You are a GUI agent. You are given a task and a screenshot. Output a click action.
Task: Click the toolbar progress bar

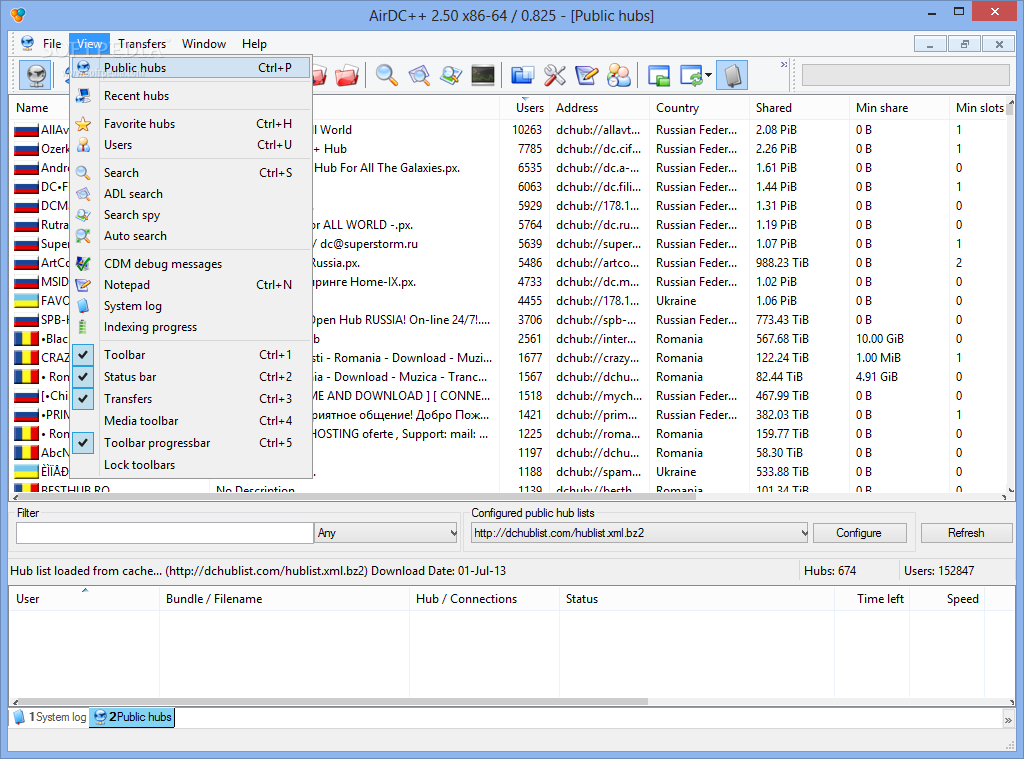coord(905,75)
